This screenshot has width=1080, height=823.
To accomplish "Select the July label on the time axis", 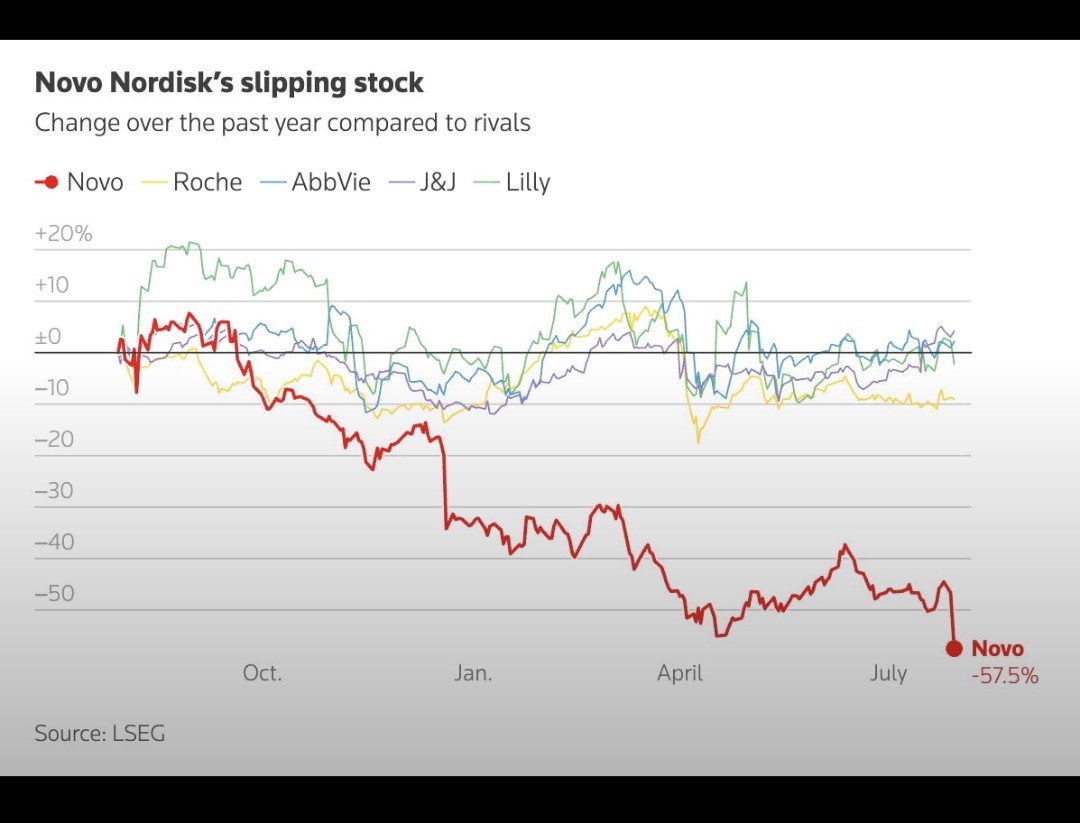I will tap(888, 673).
